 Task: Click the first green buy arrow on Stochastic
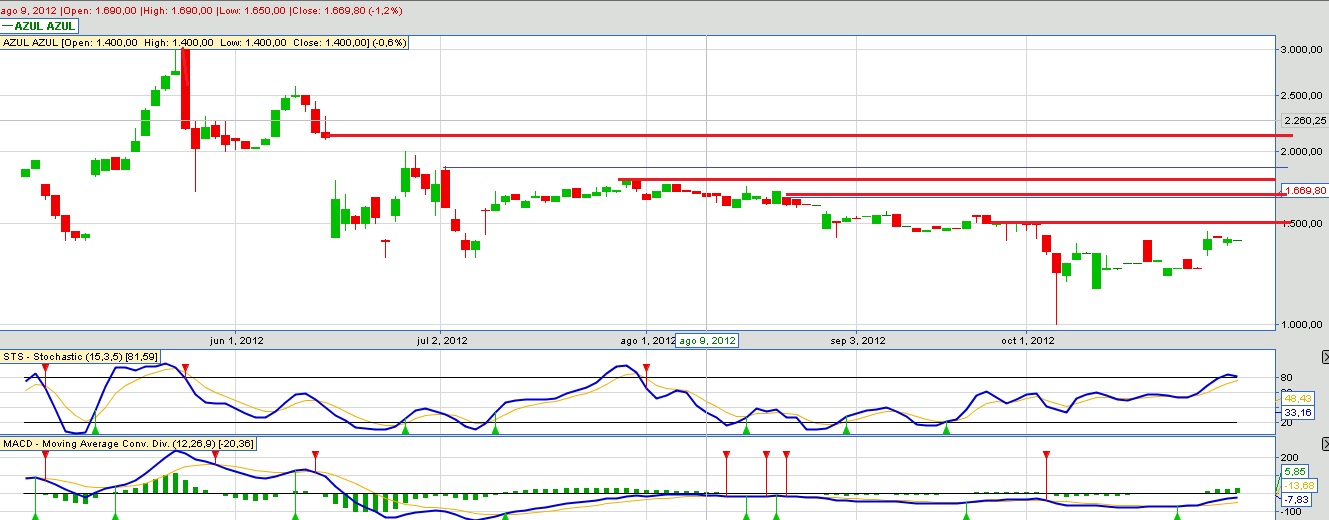pos(95,429)
